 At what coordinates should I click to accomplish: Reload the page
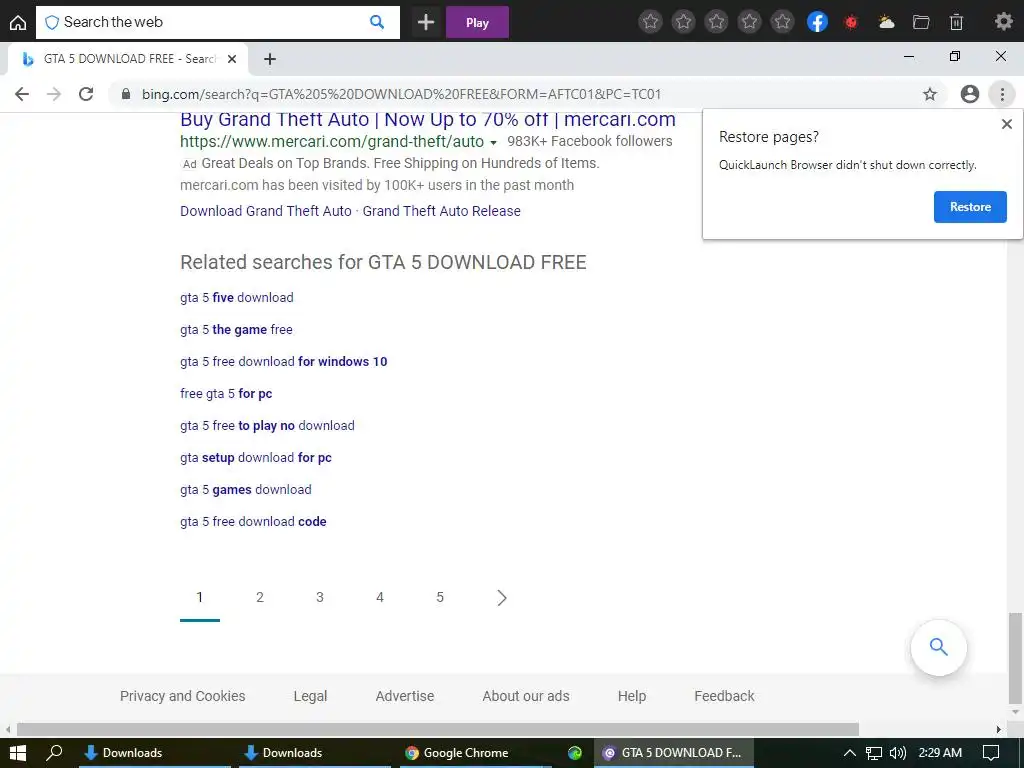(x=86, y=94)
